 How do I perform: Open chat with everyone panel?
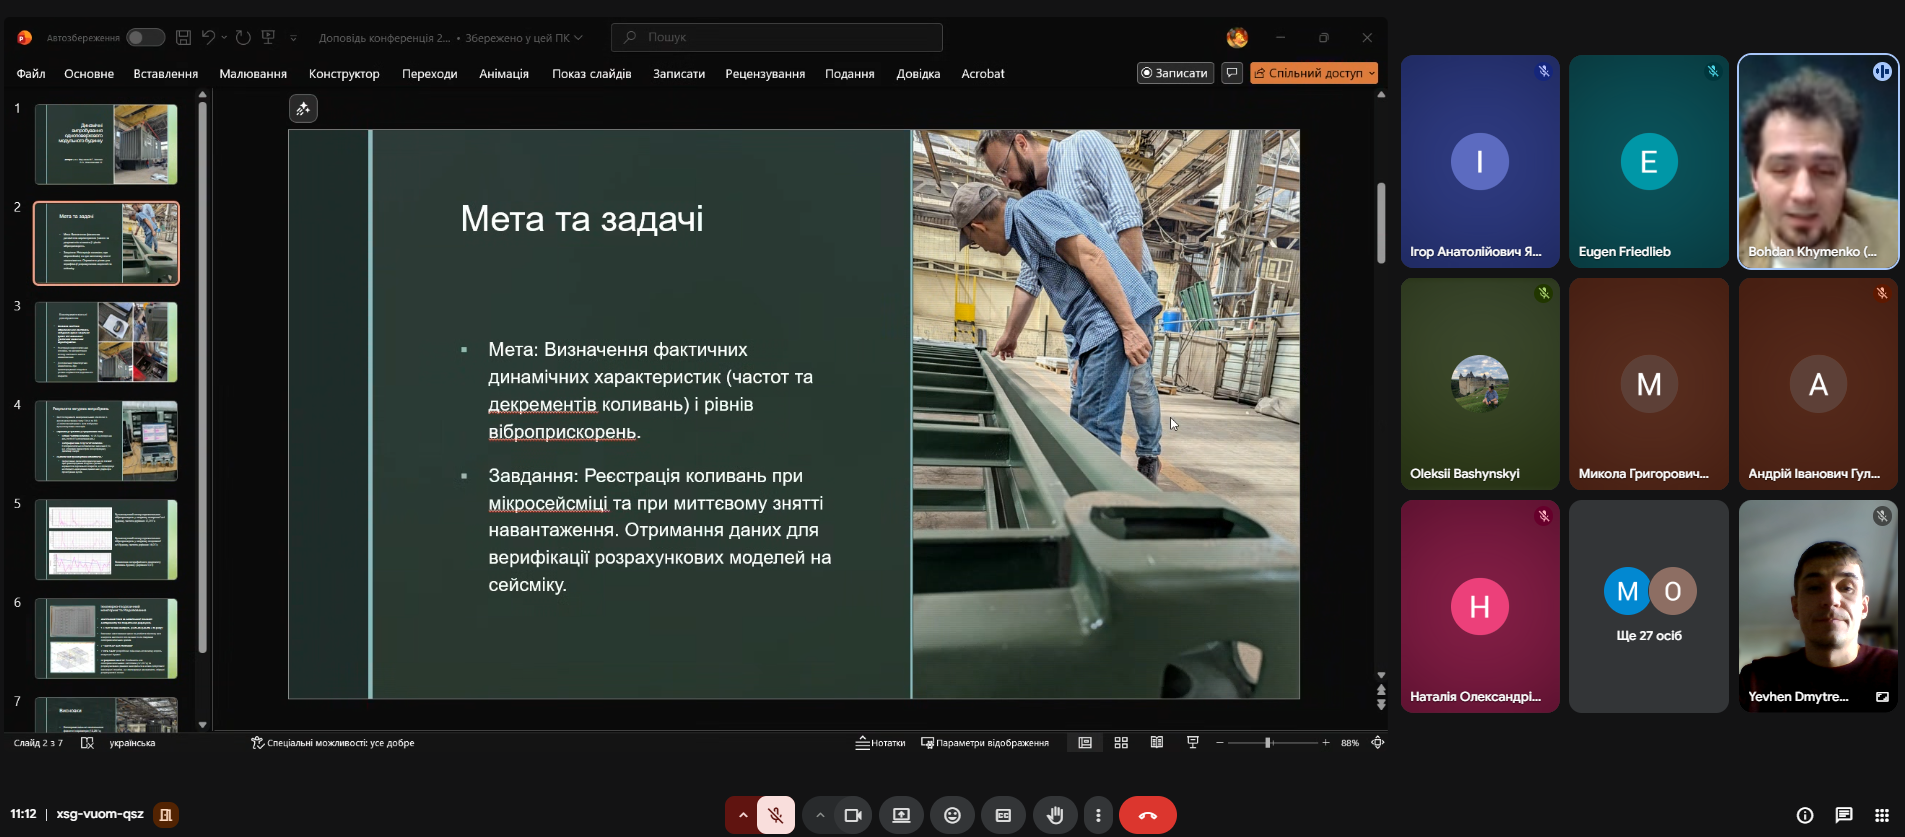tap(1844, 815)
